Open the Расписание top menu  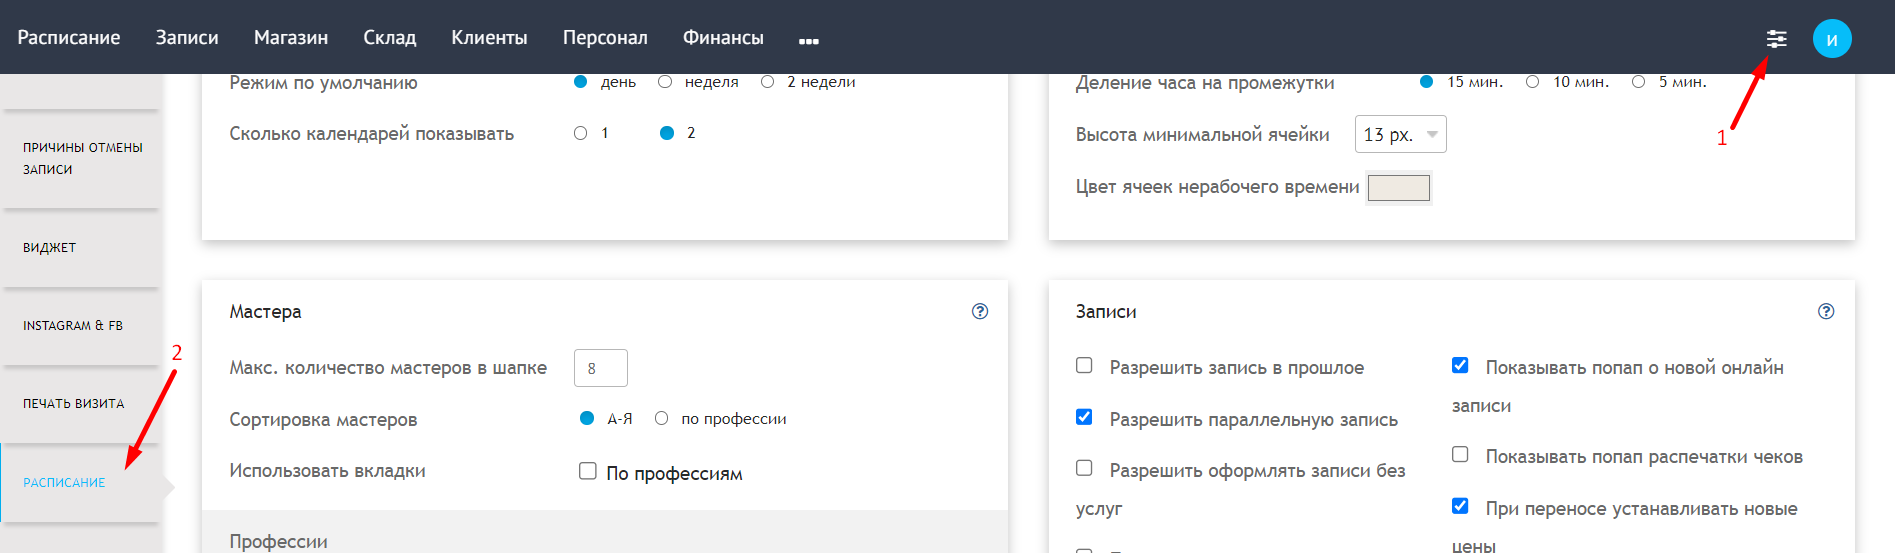[x=69, y=37]
